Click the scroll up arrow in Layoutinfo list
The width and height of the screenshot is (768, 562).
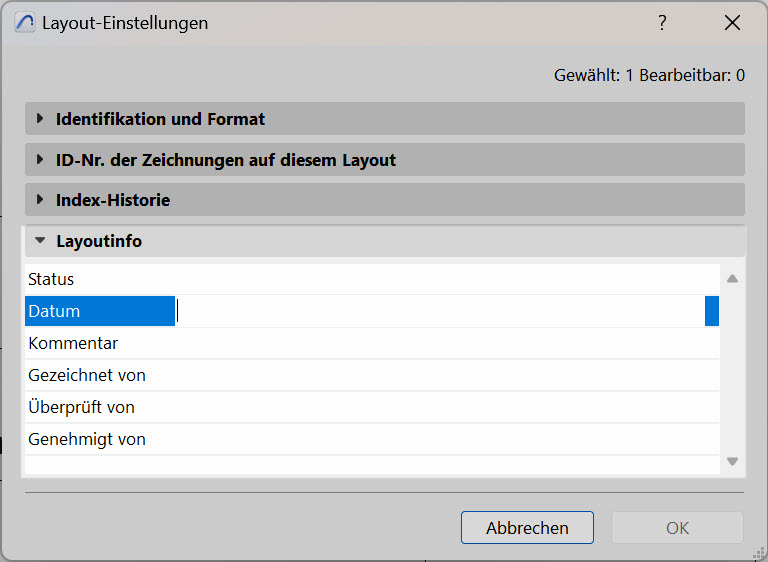point(732,279)
